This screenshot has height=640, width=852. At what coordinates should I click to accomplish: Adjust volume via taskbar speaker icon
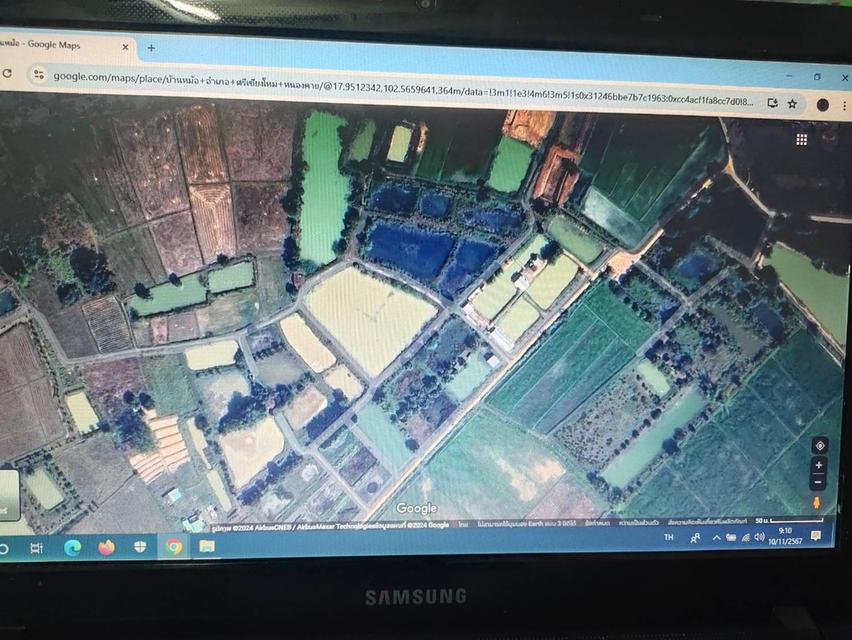(759, 538)
